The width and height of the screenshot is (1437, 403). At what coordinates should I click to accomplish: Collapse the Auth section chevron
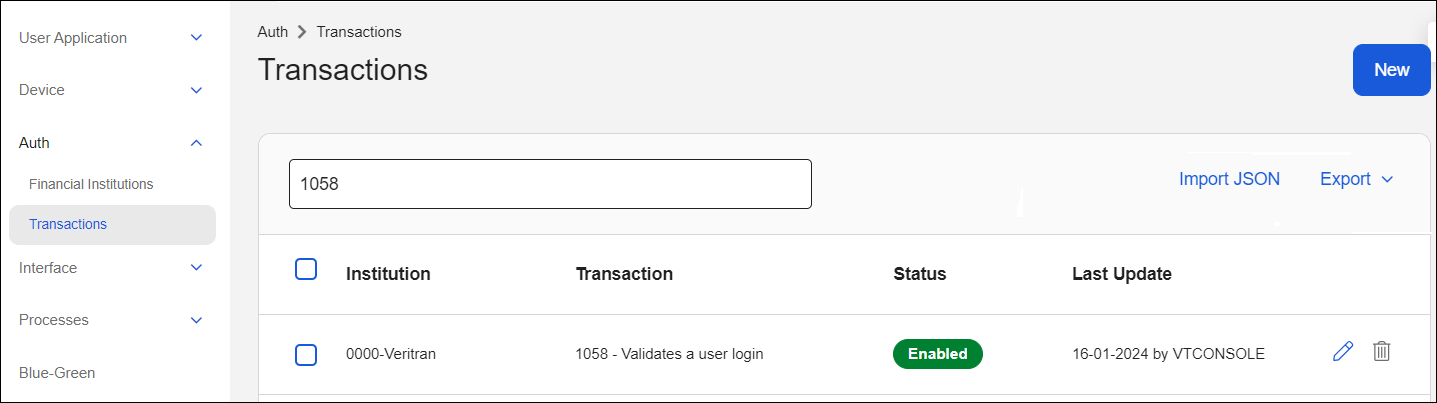tap(197, 143)
